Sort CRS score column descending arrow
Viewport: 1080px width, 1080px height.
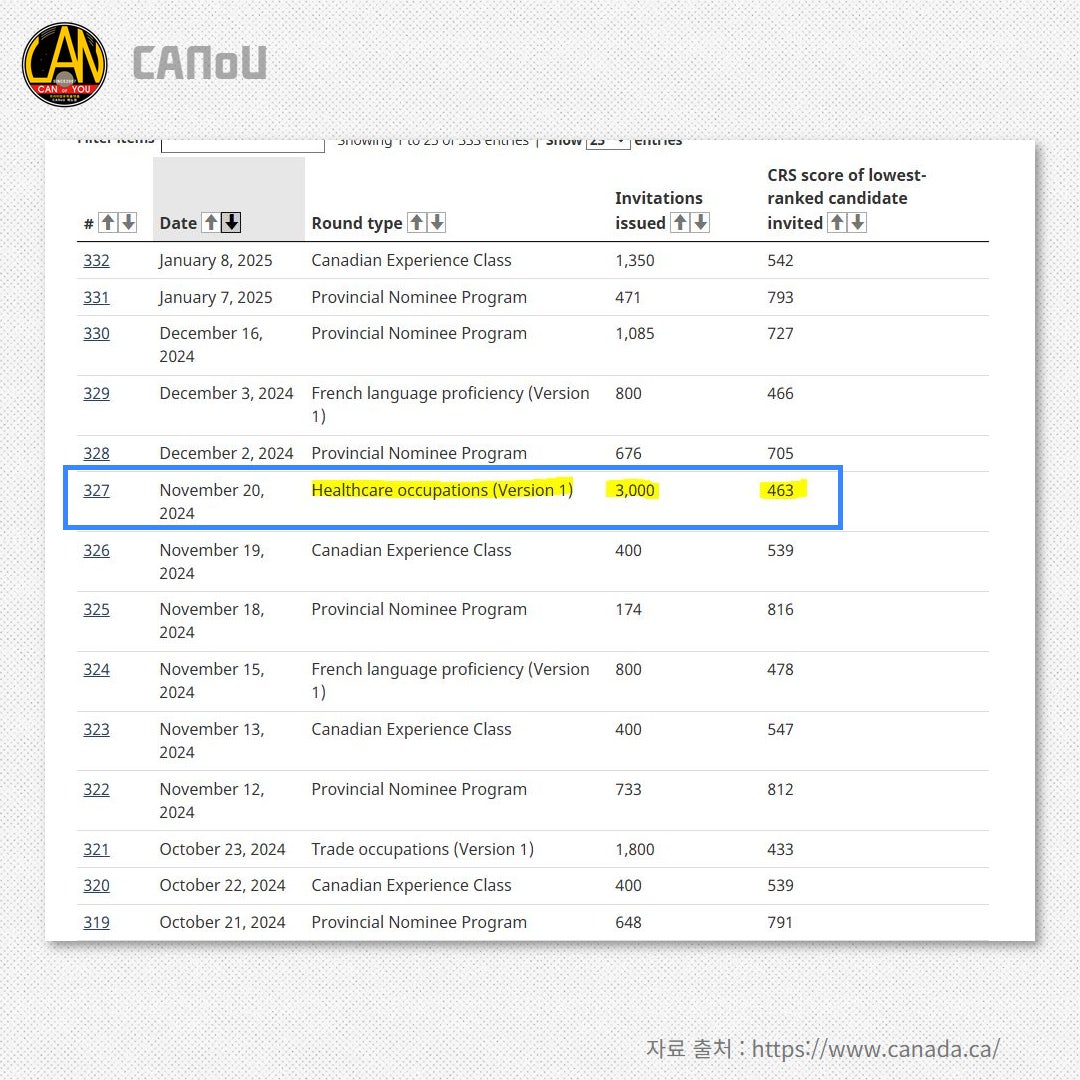[x=857, y=223]
